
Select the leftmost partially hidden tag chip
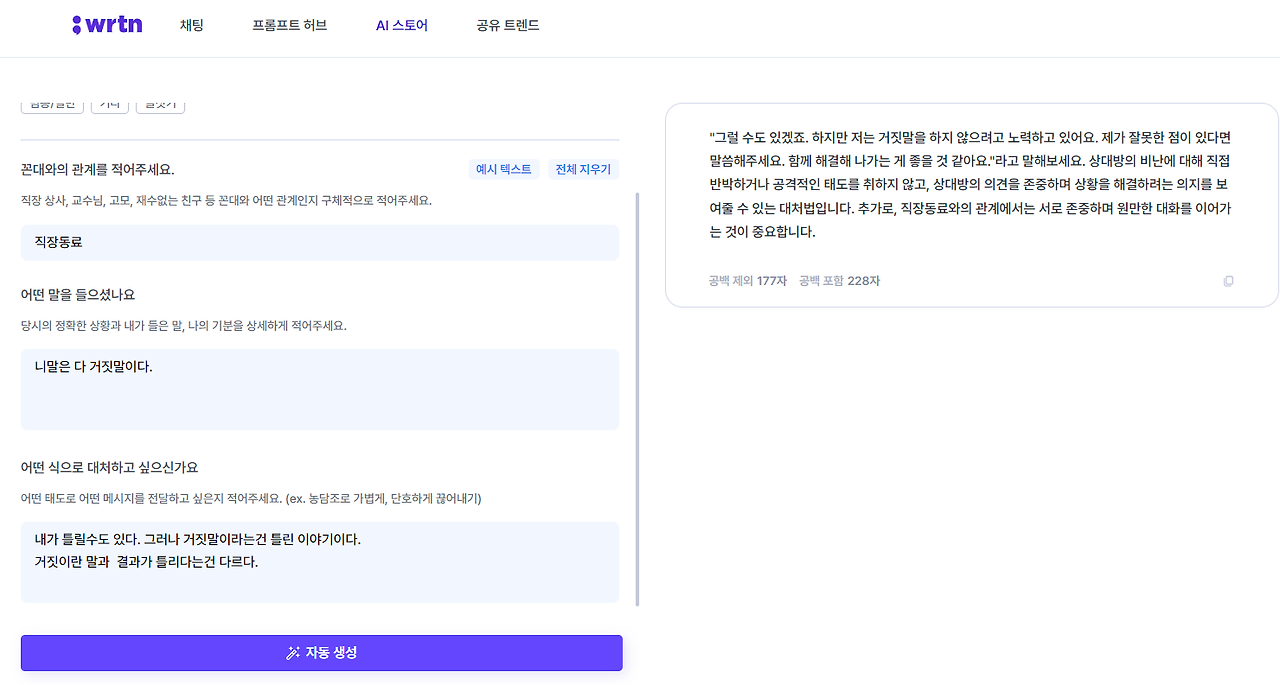(52, 106)
